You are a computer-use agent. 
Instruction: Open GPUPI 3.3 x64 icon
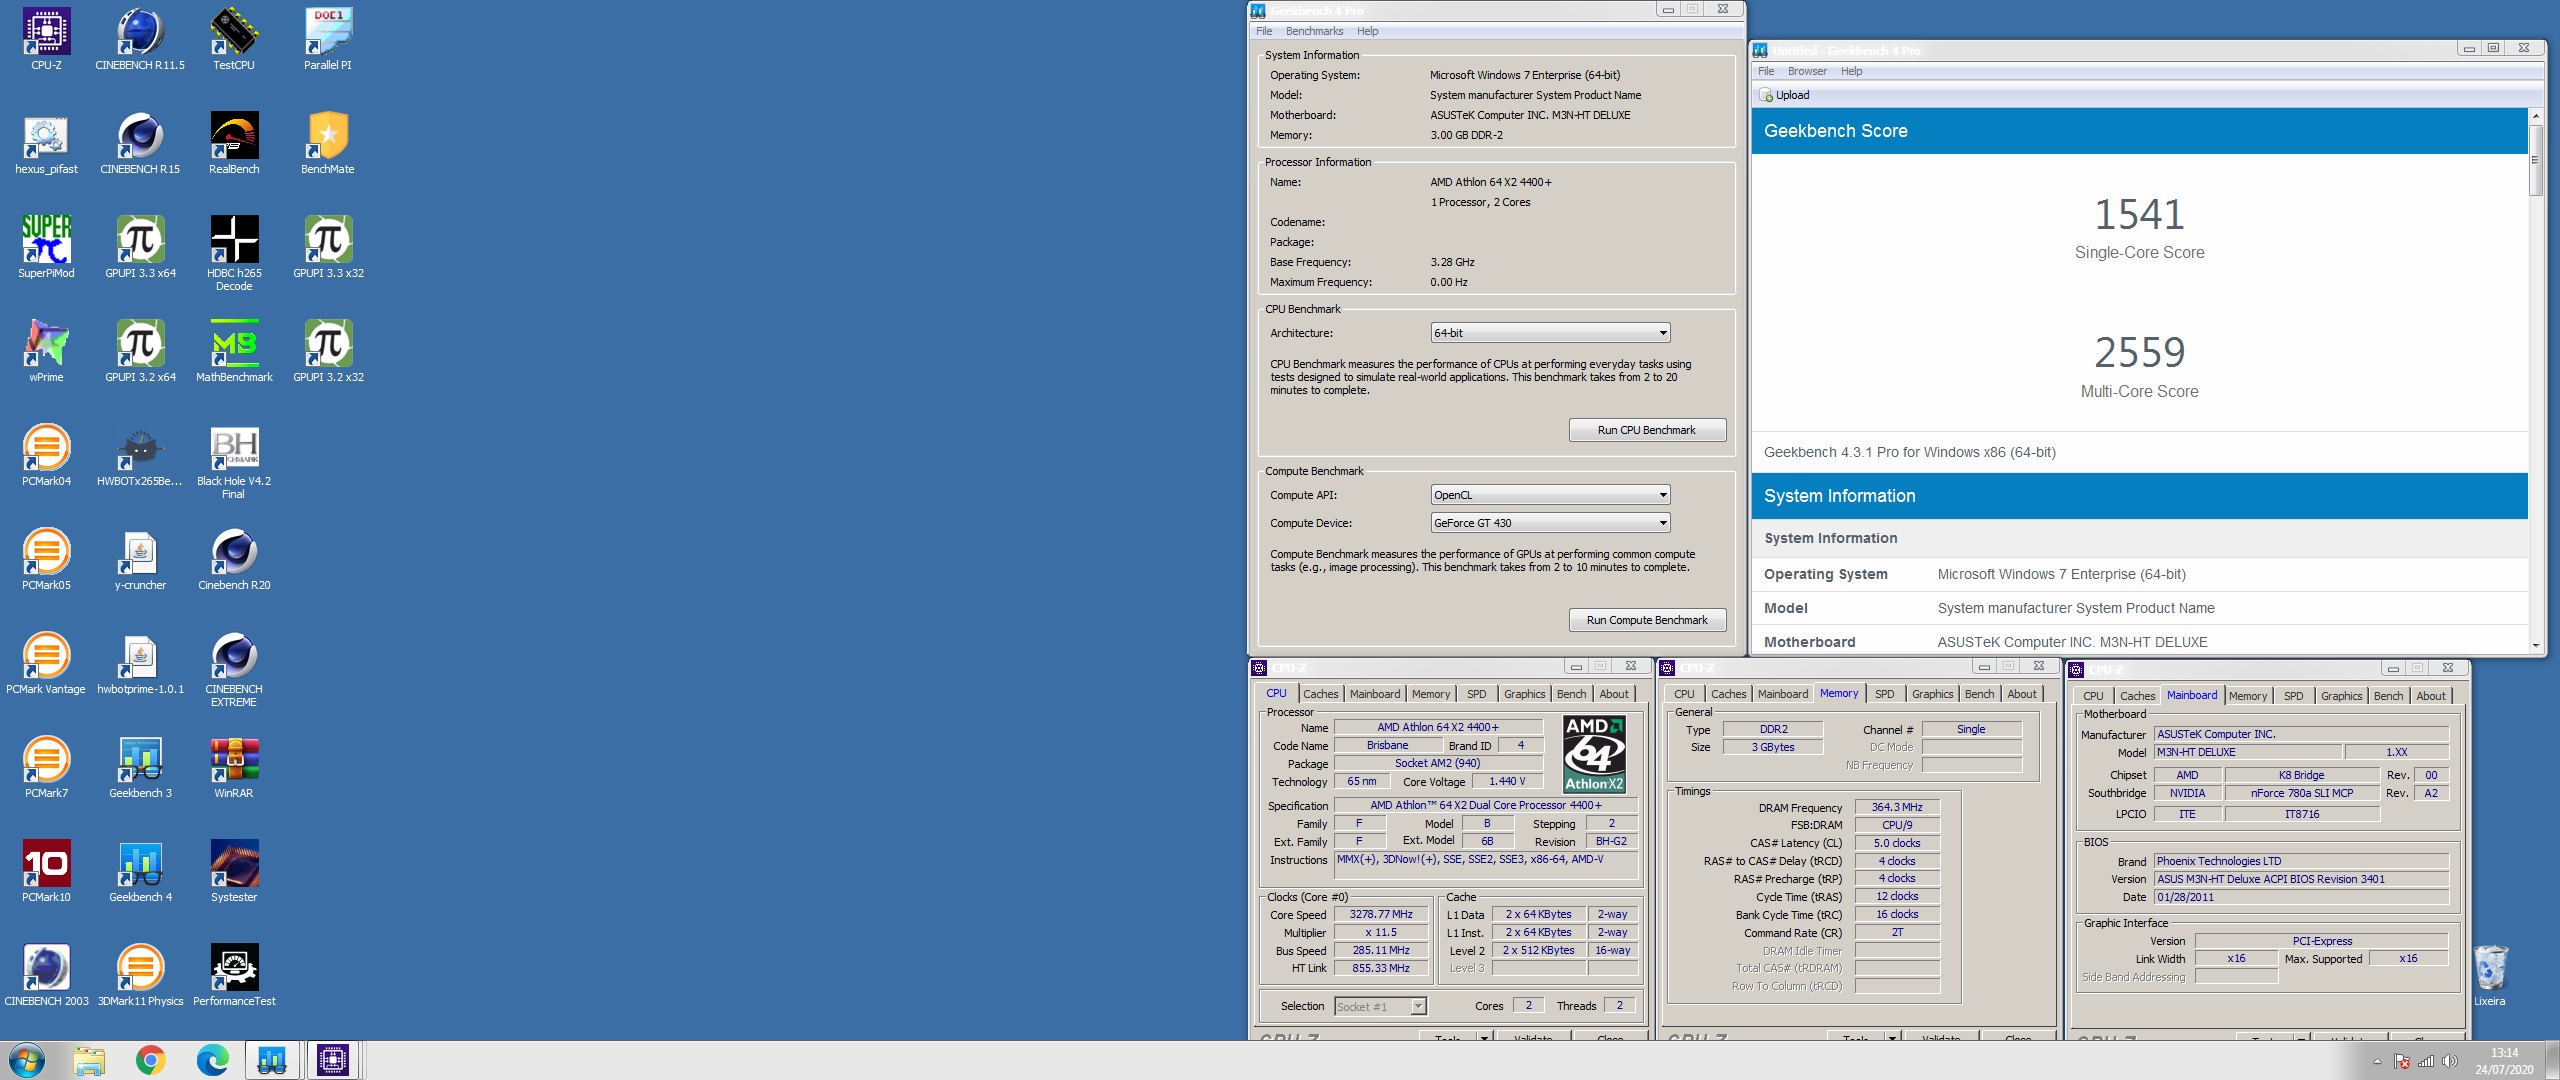[140, 247]
